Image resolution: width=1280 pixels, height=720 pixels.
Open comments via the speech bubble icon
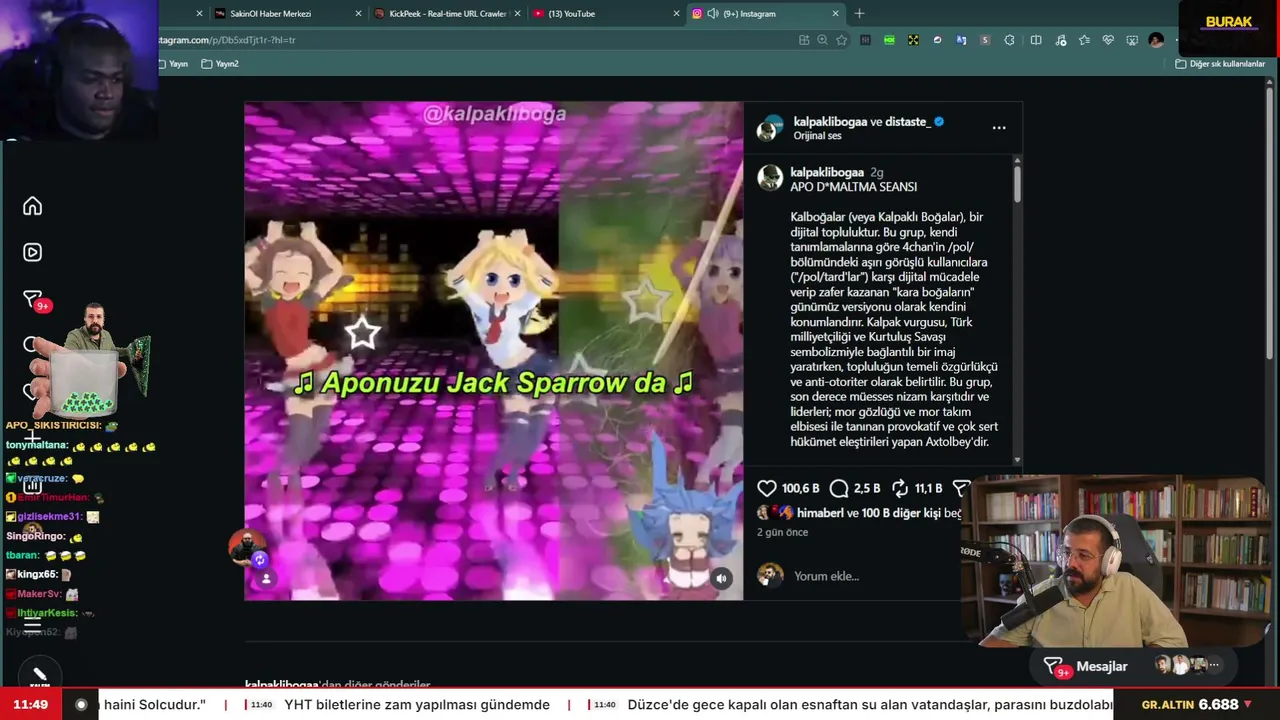[x=839, y=488]
